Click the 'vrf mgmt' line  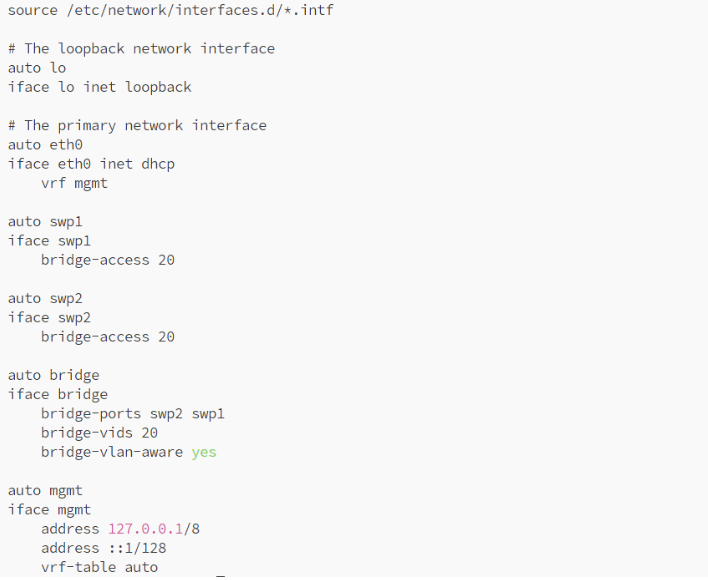tap(74, 183)
